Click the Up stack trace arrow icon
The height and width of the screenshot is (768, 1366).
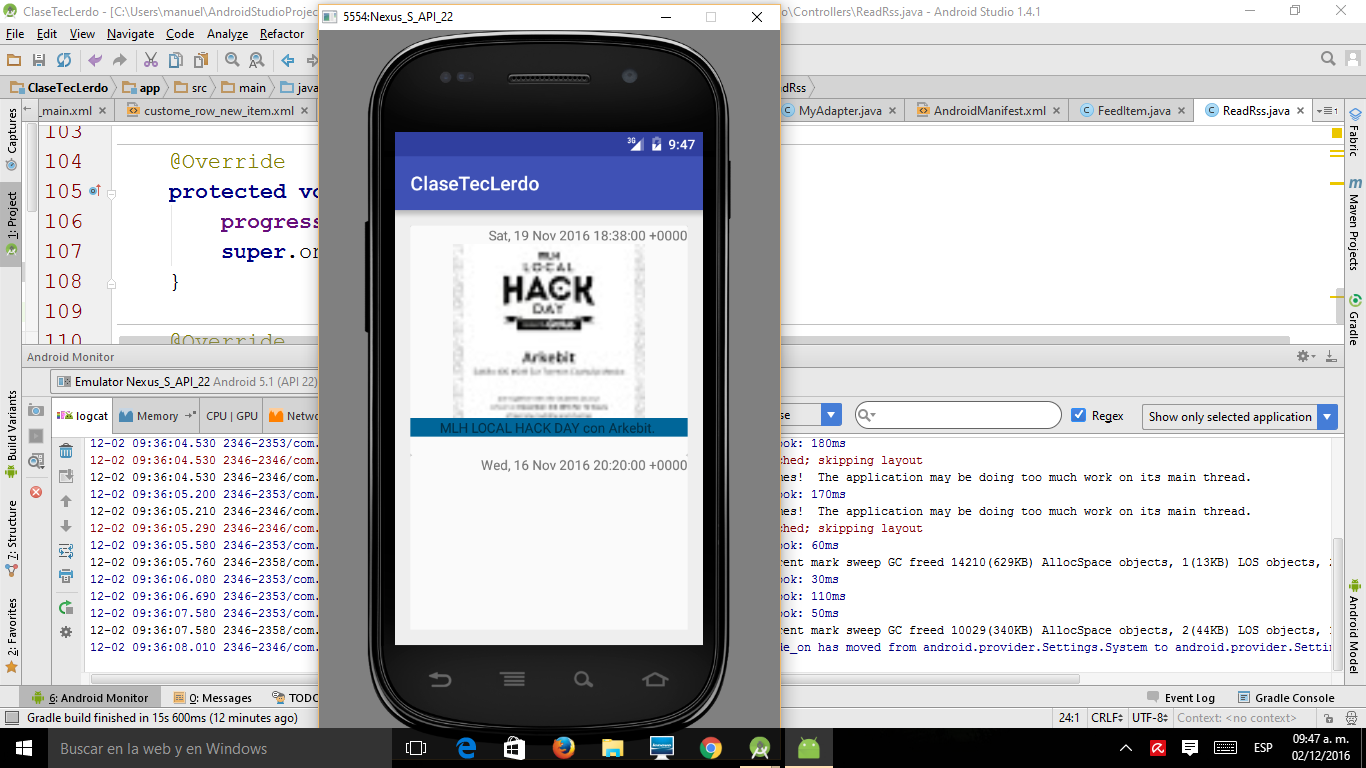(66, 501)
